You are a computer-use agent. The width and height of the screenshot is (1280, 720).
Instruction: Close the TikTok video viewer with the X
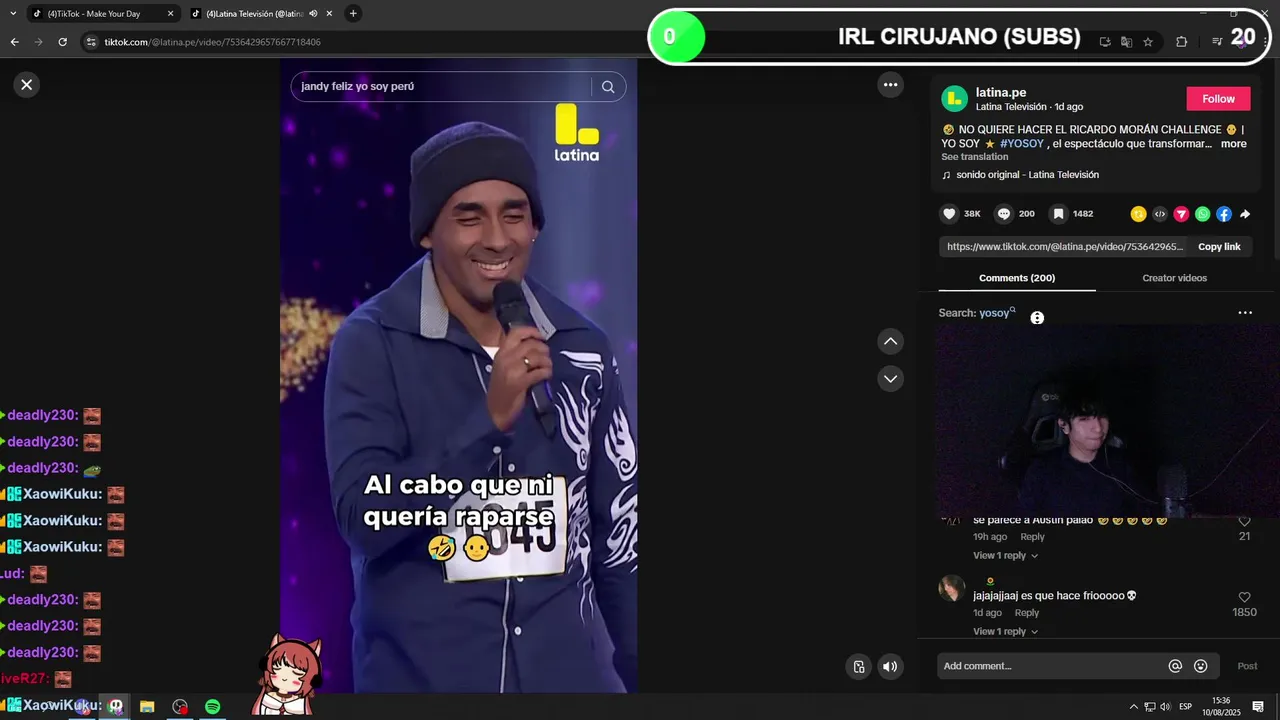(x=27, y=85)
